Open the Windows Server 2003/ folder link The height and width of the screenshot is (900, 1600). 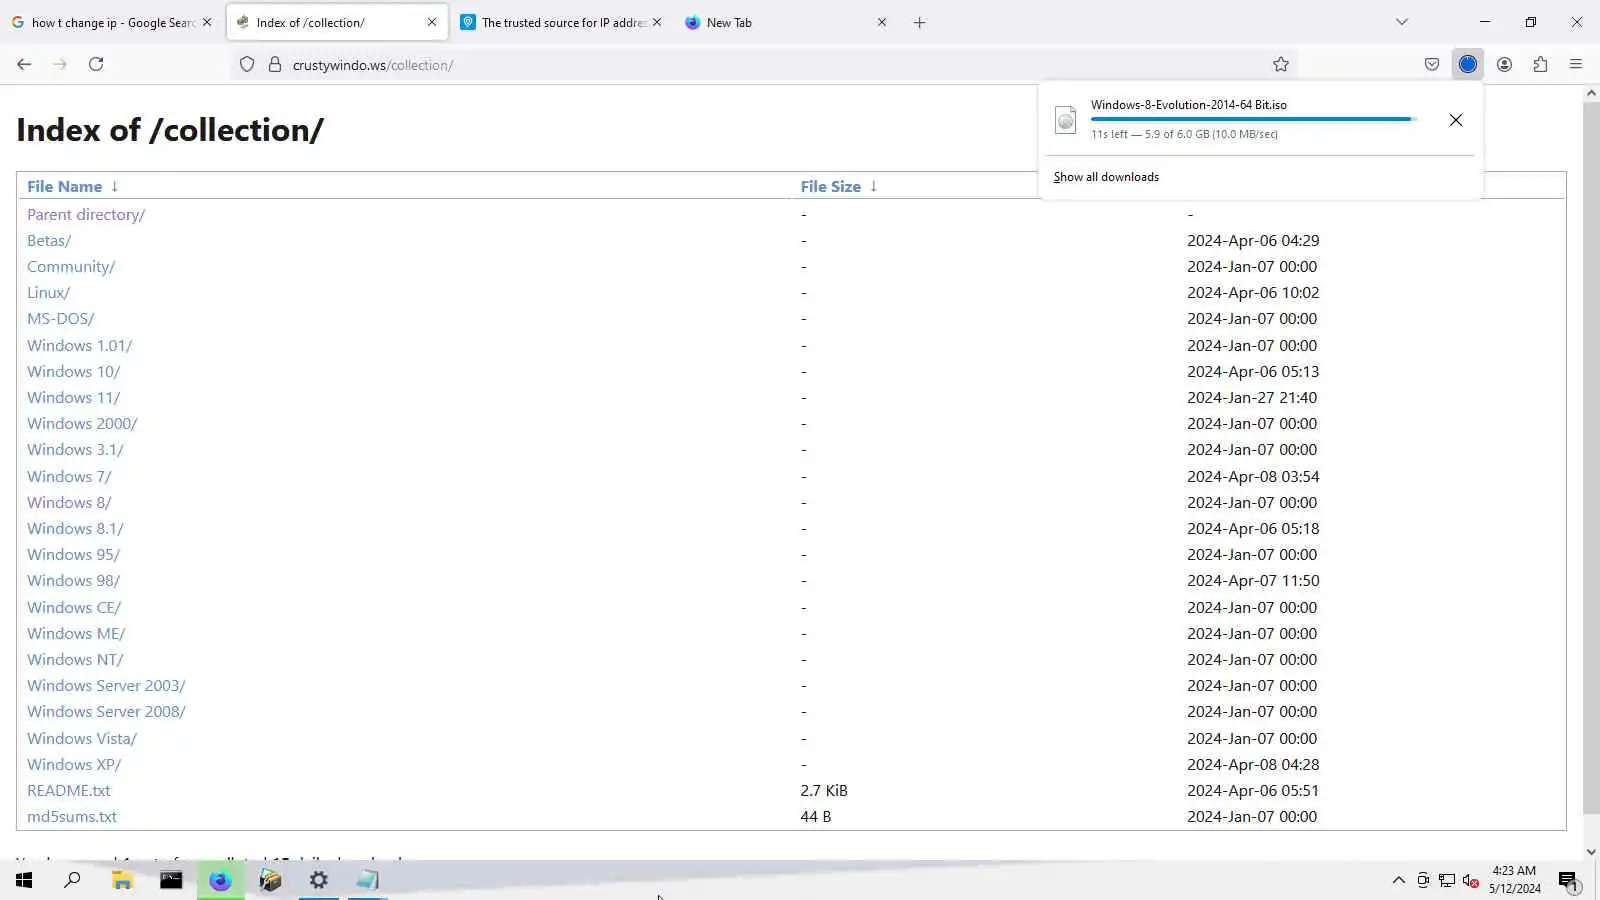(106, 685)
